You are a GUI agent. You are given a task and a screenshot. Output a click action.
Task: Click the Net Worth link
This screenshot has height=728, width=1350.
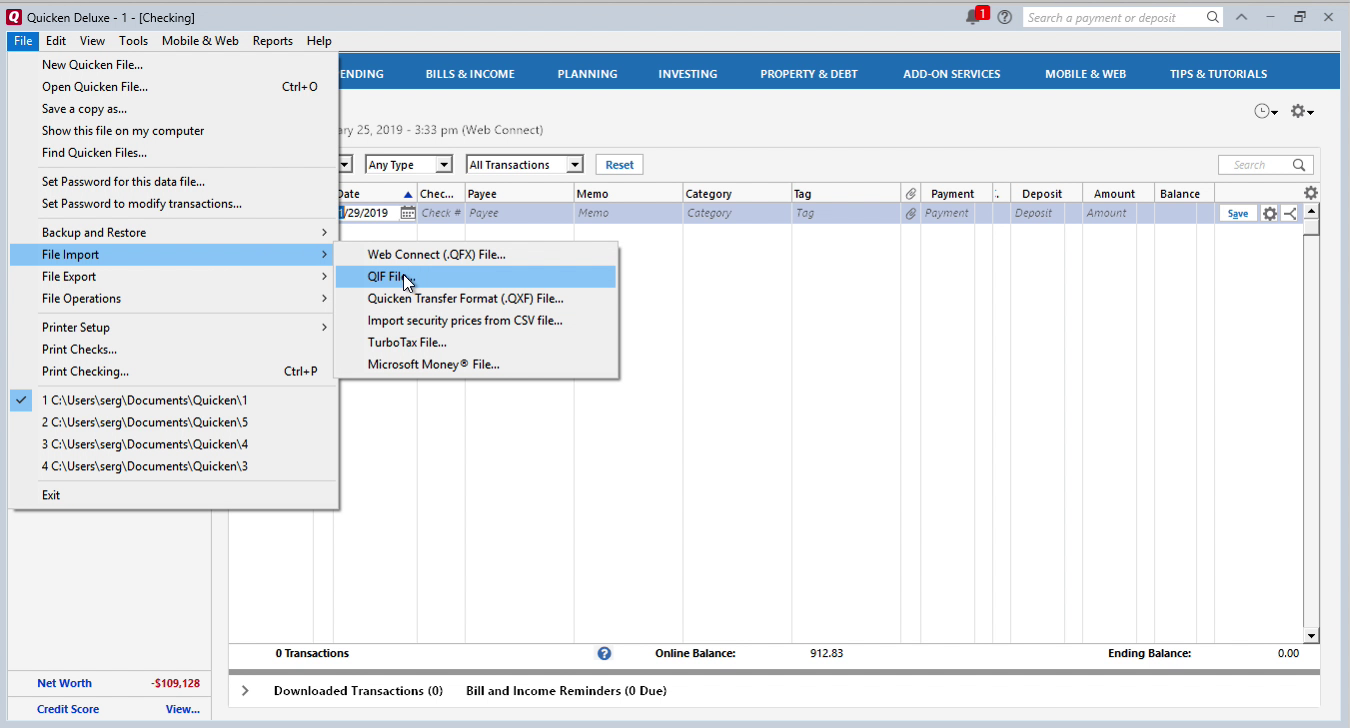[x=64, y=683]
